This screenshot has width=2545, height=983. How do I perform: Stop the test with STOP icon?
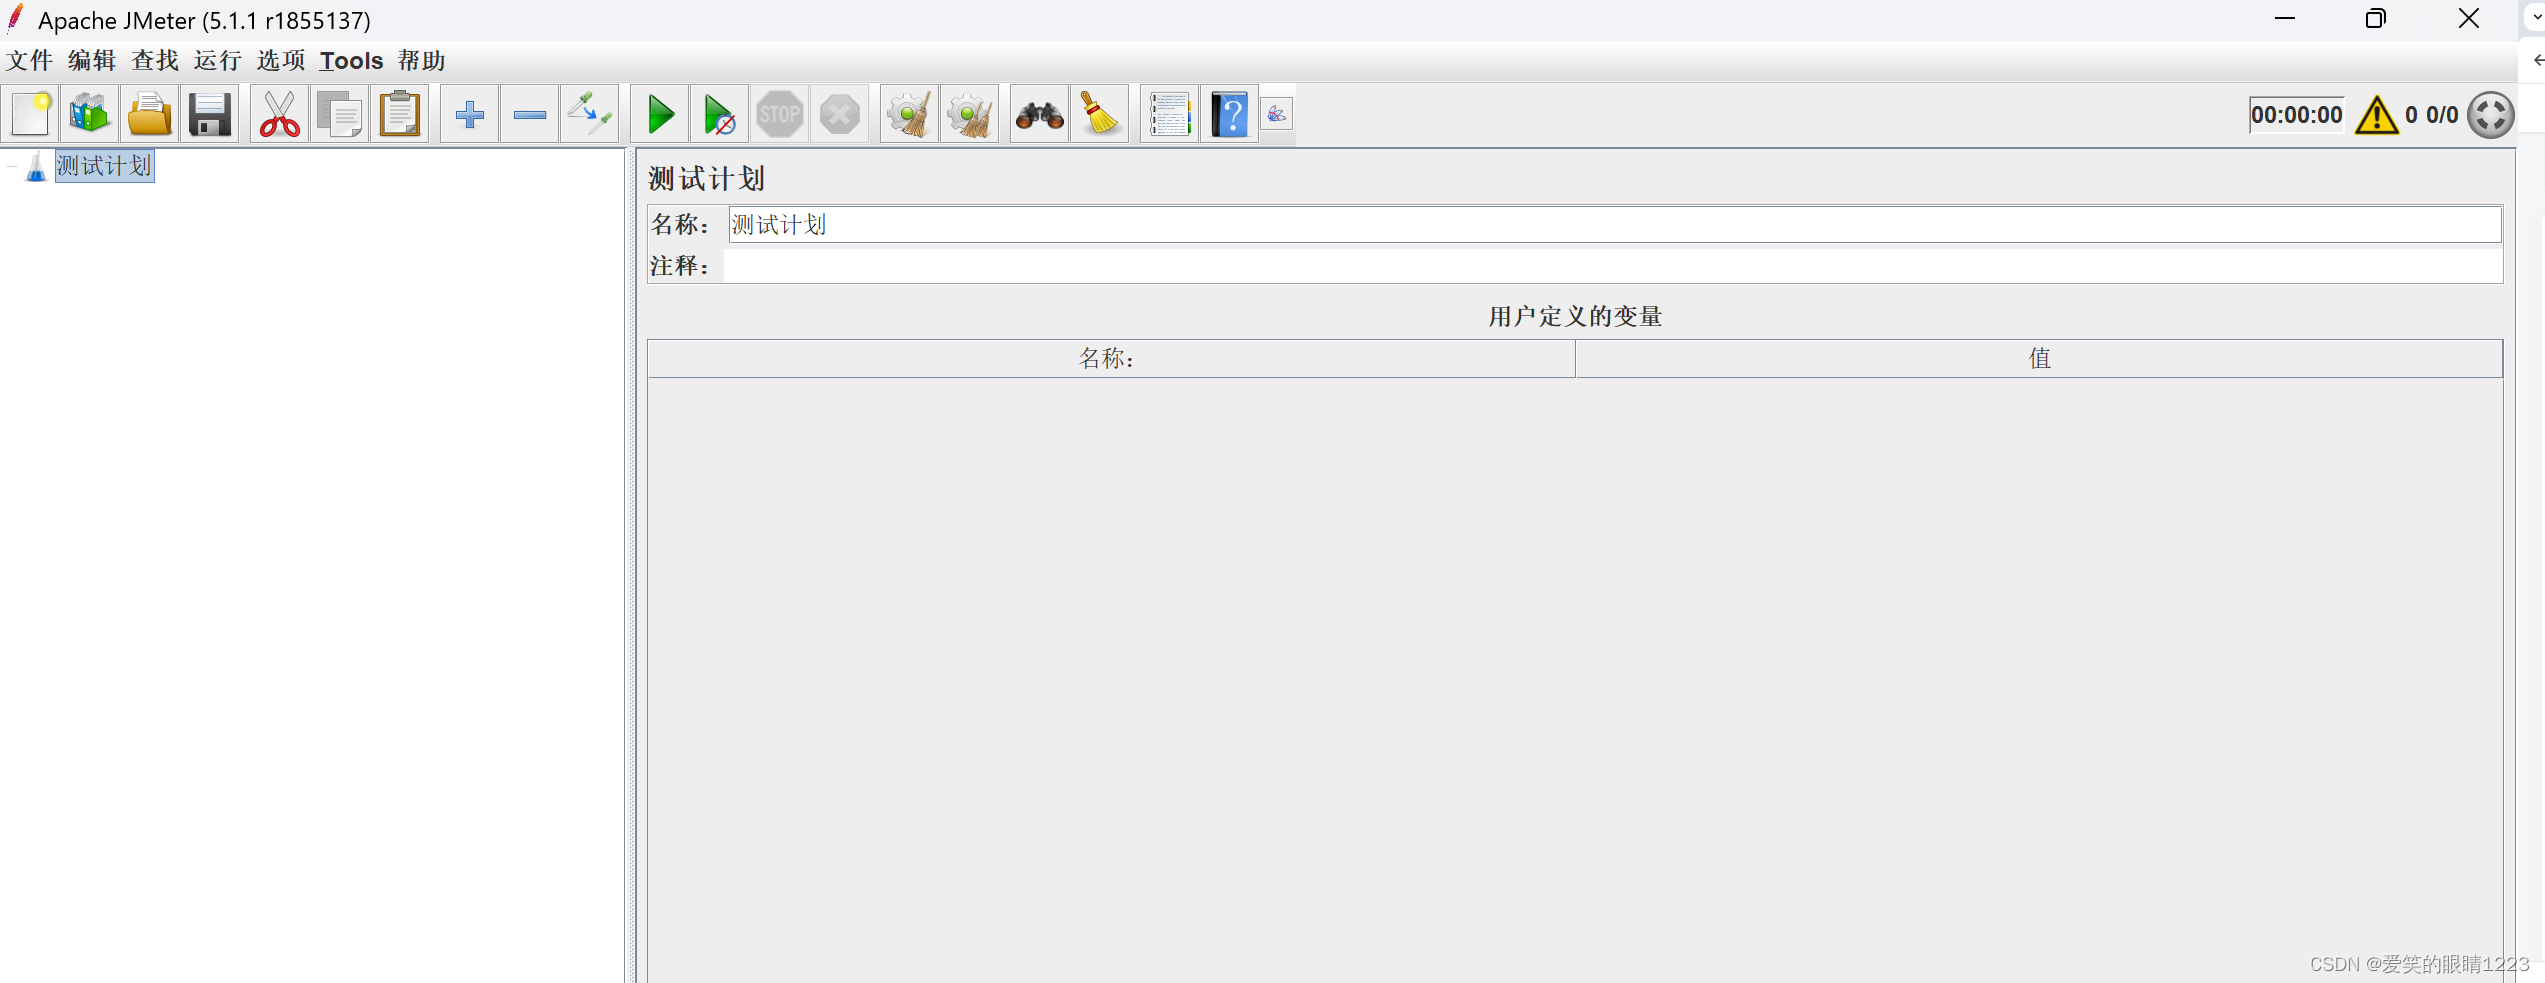[x=780, y=115]
